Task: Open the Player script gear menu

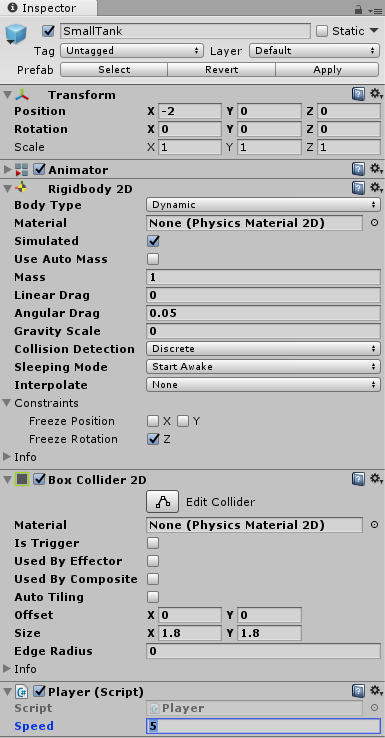Action: tap(376, 691)
